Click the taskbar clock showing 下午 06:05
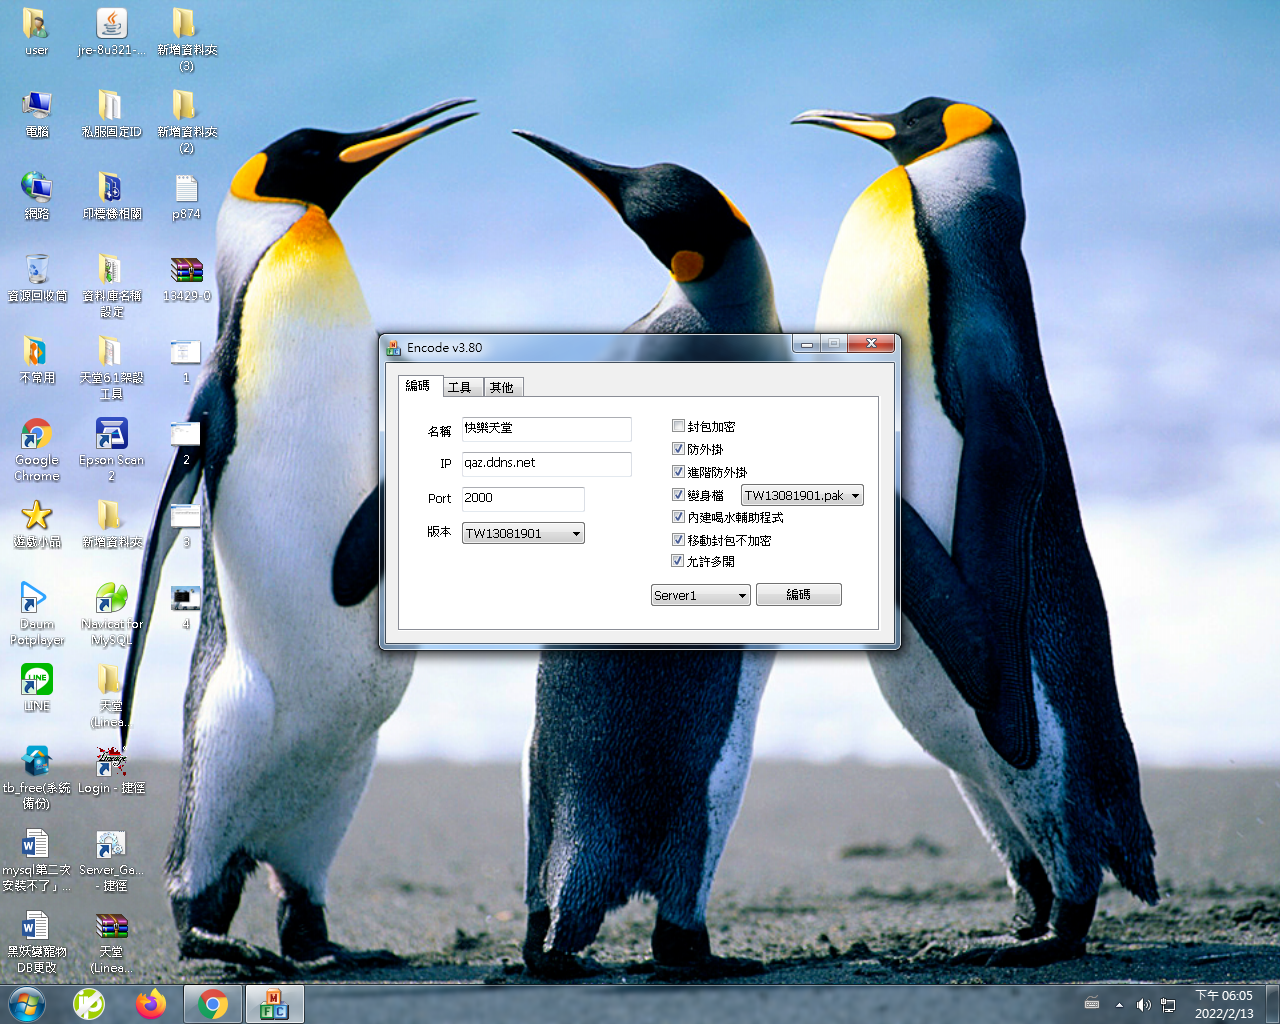The height and width of the screenshot is (1024, 1280). [1224, 1004]
